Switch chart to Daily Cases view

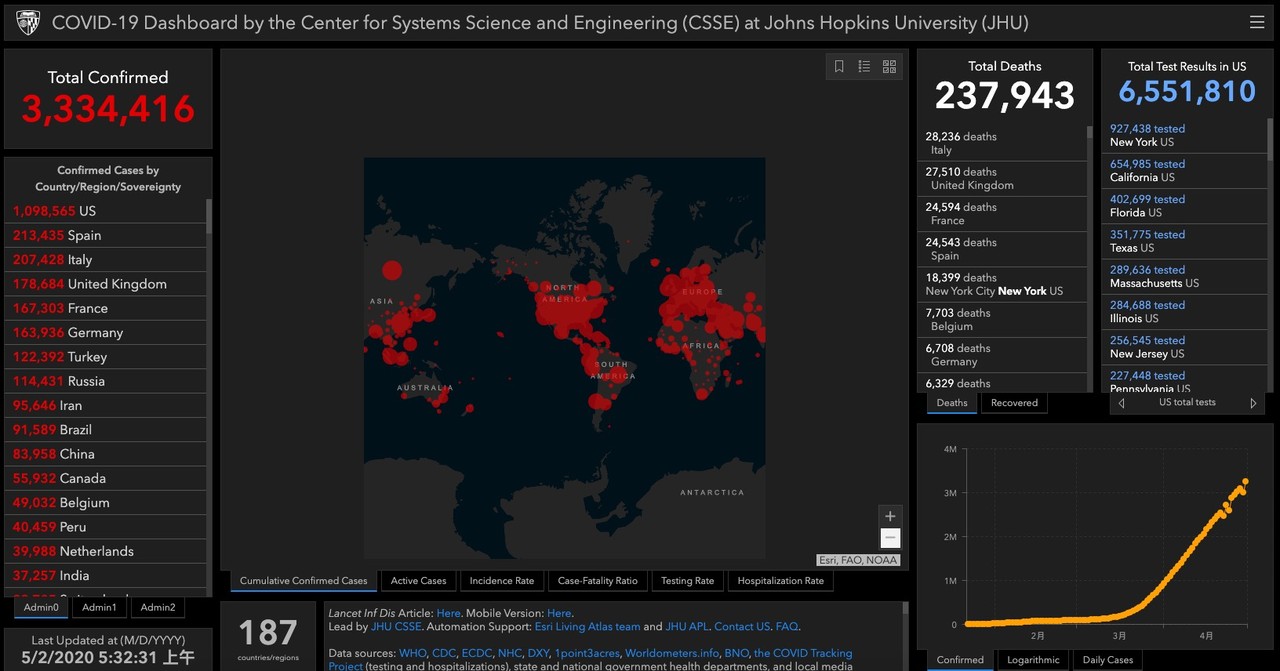(x=1108, y=660)
